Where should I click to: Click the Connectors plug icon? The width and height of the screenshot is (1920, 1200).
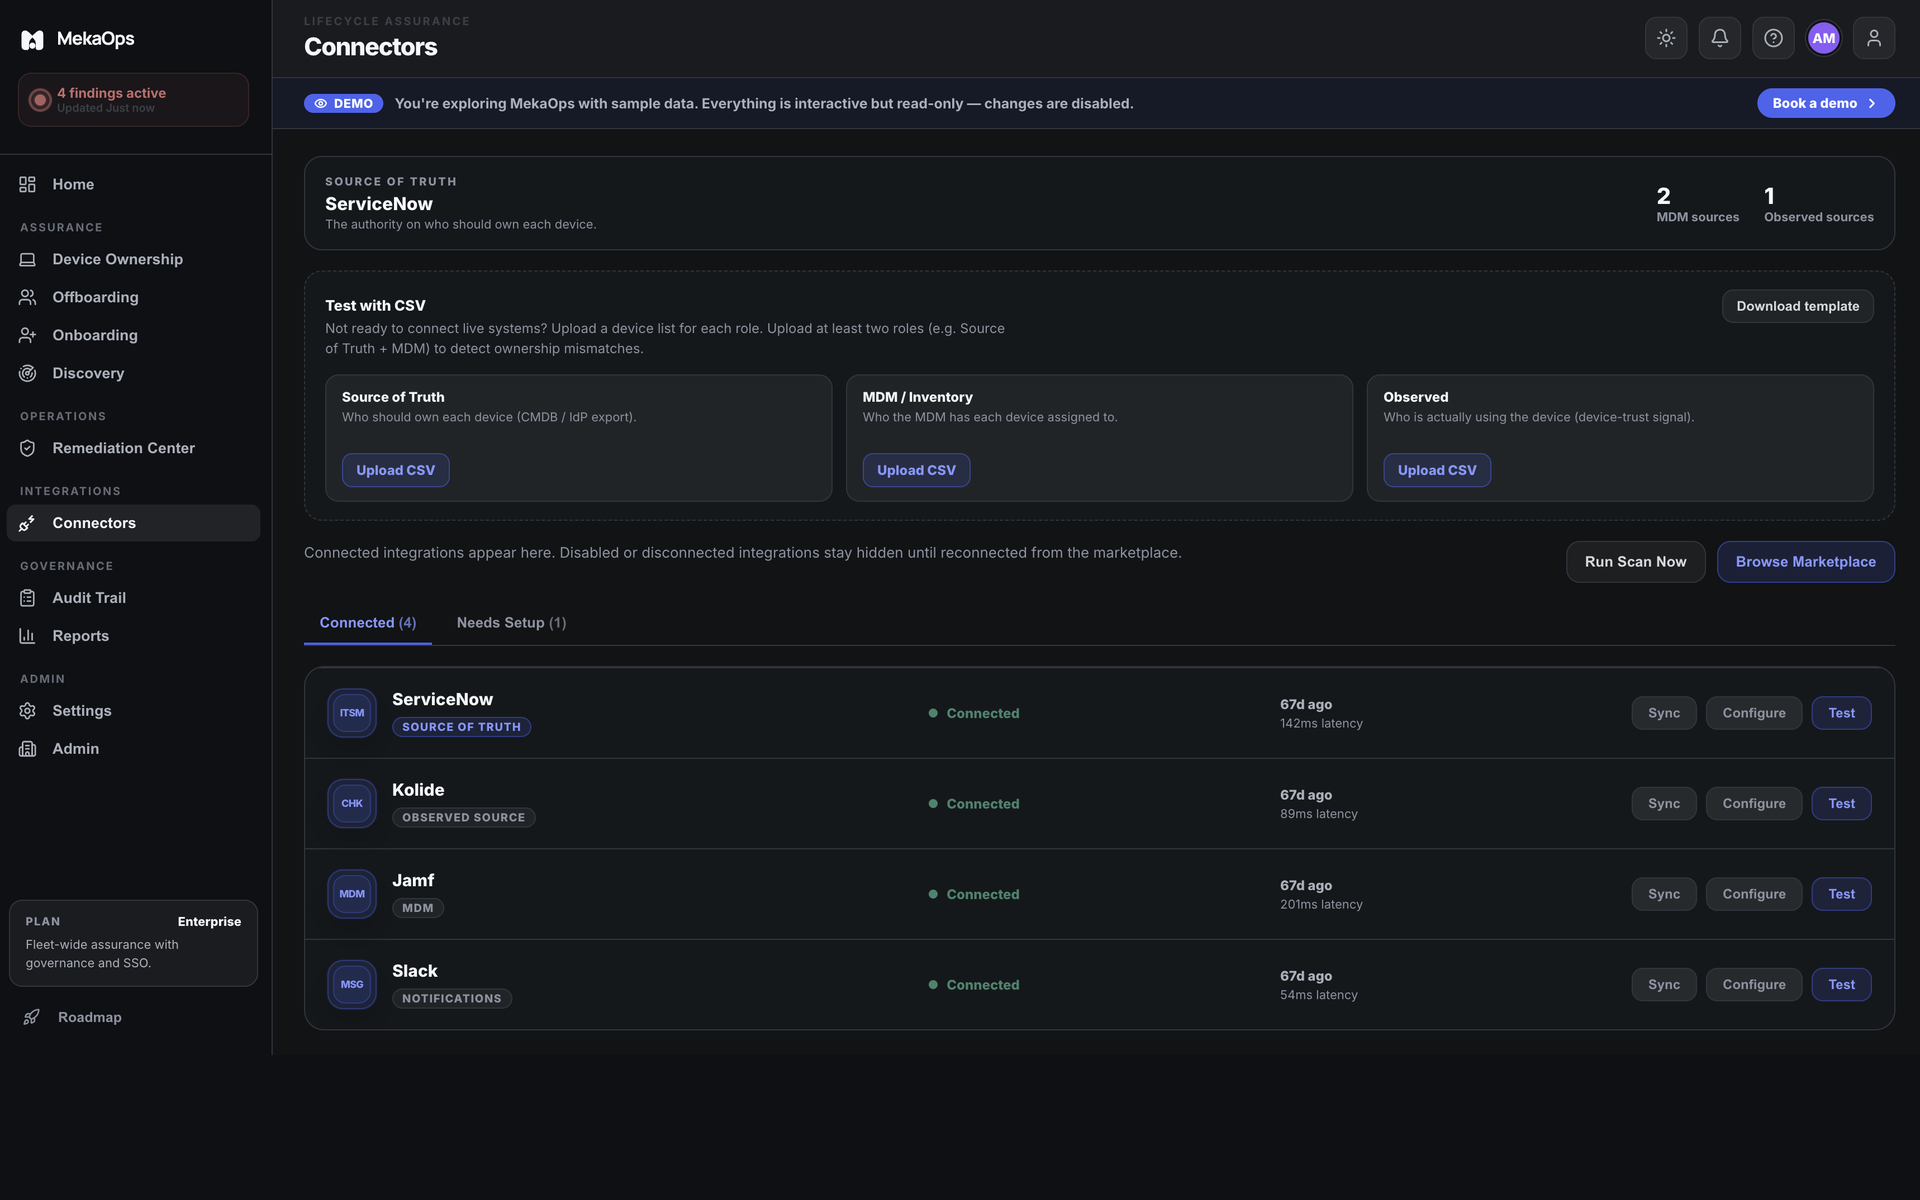28,523
